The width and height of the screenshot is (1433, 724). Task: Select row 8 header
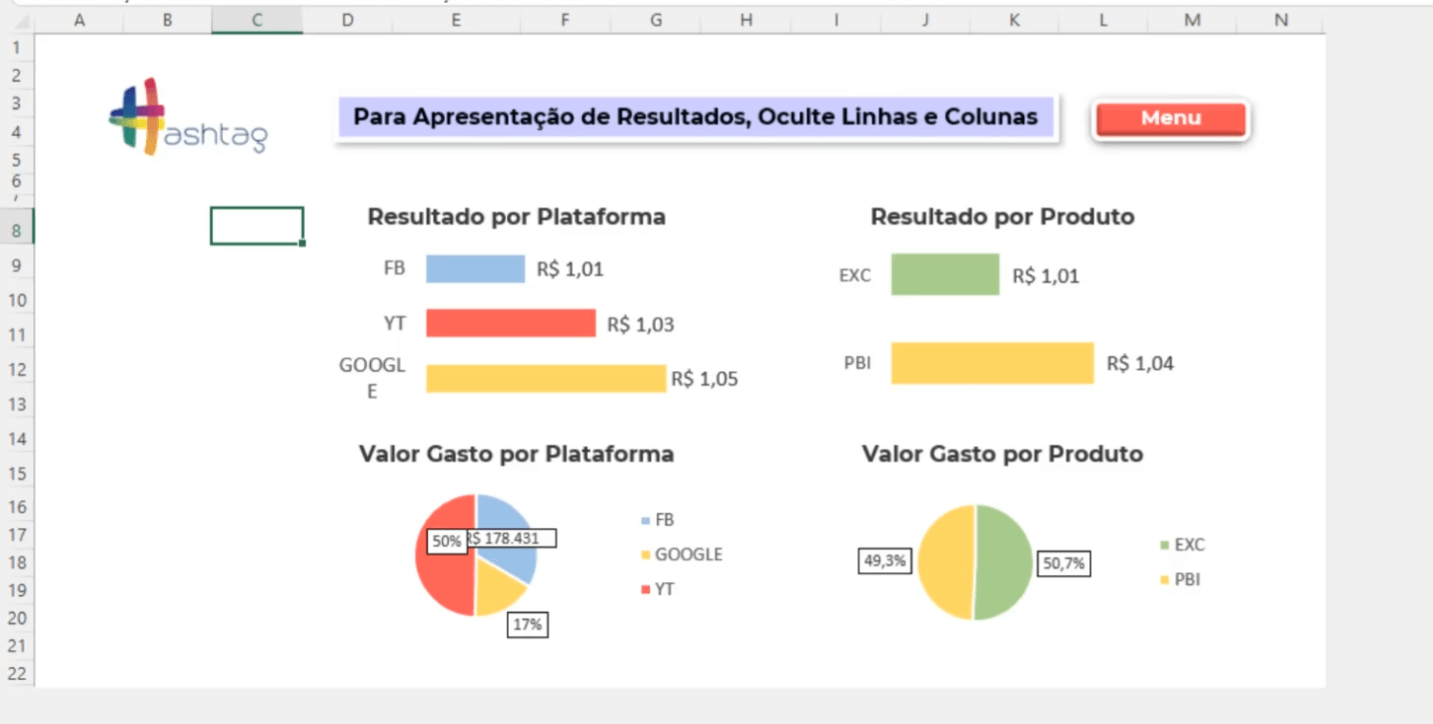[16, 227]
